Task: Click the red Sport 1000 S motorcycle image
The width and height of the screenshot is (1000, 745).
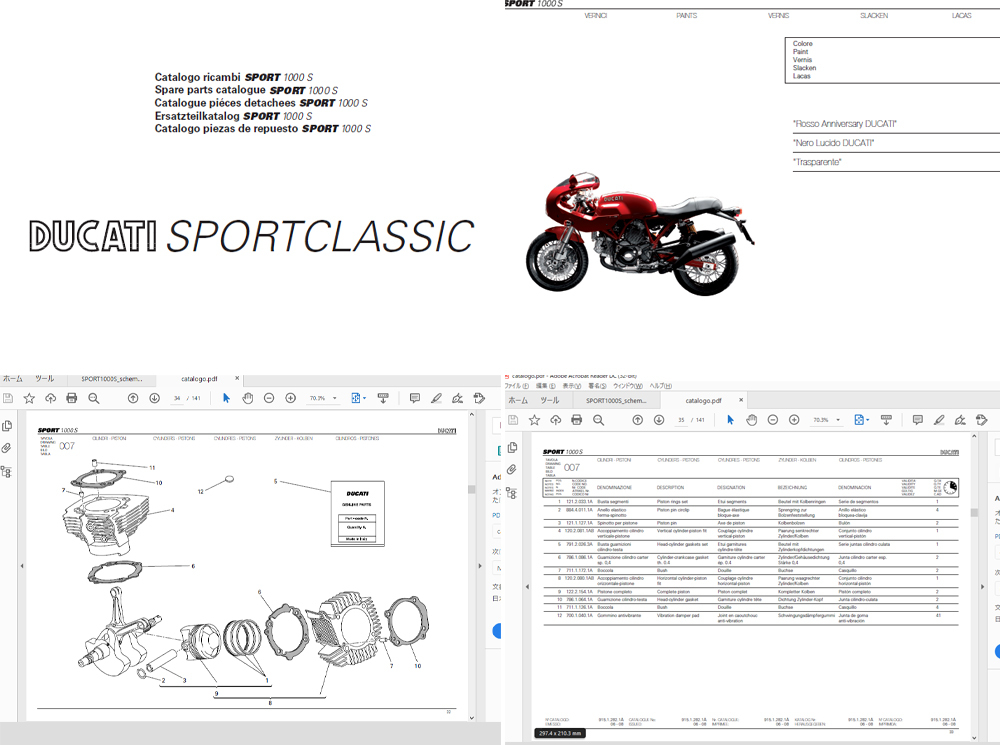Action: pyautogui.click(x=640, y=233)
